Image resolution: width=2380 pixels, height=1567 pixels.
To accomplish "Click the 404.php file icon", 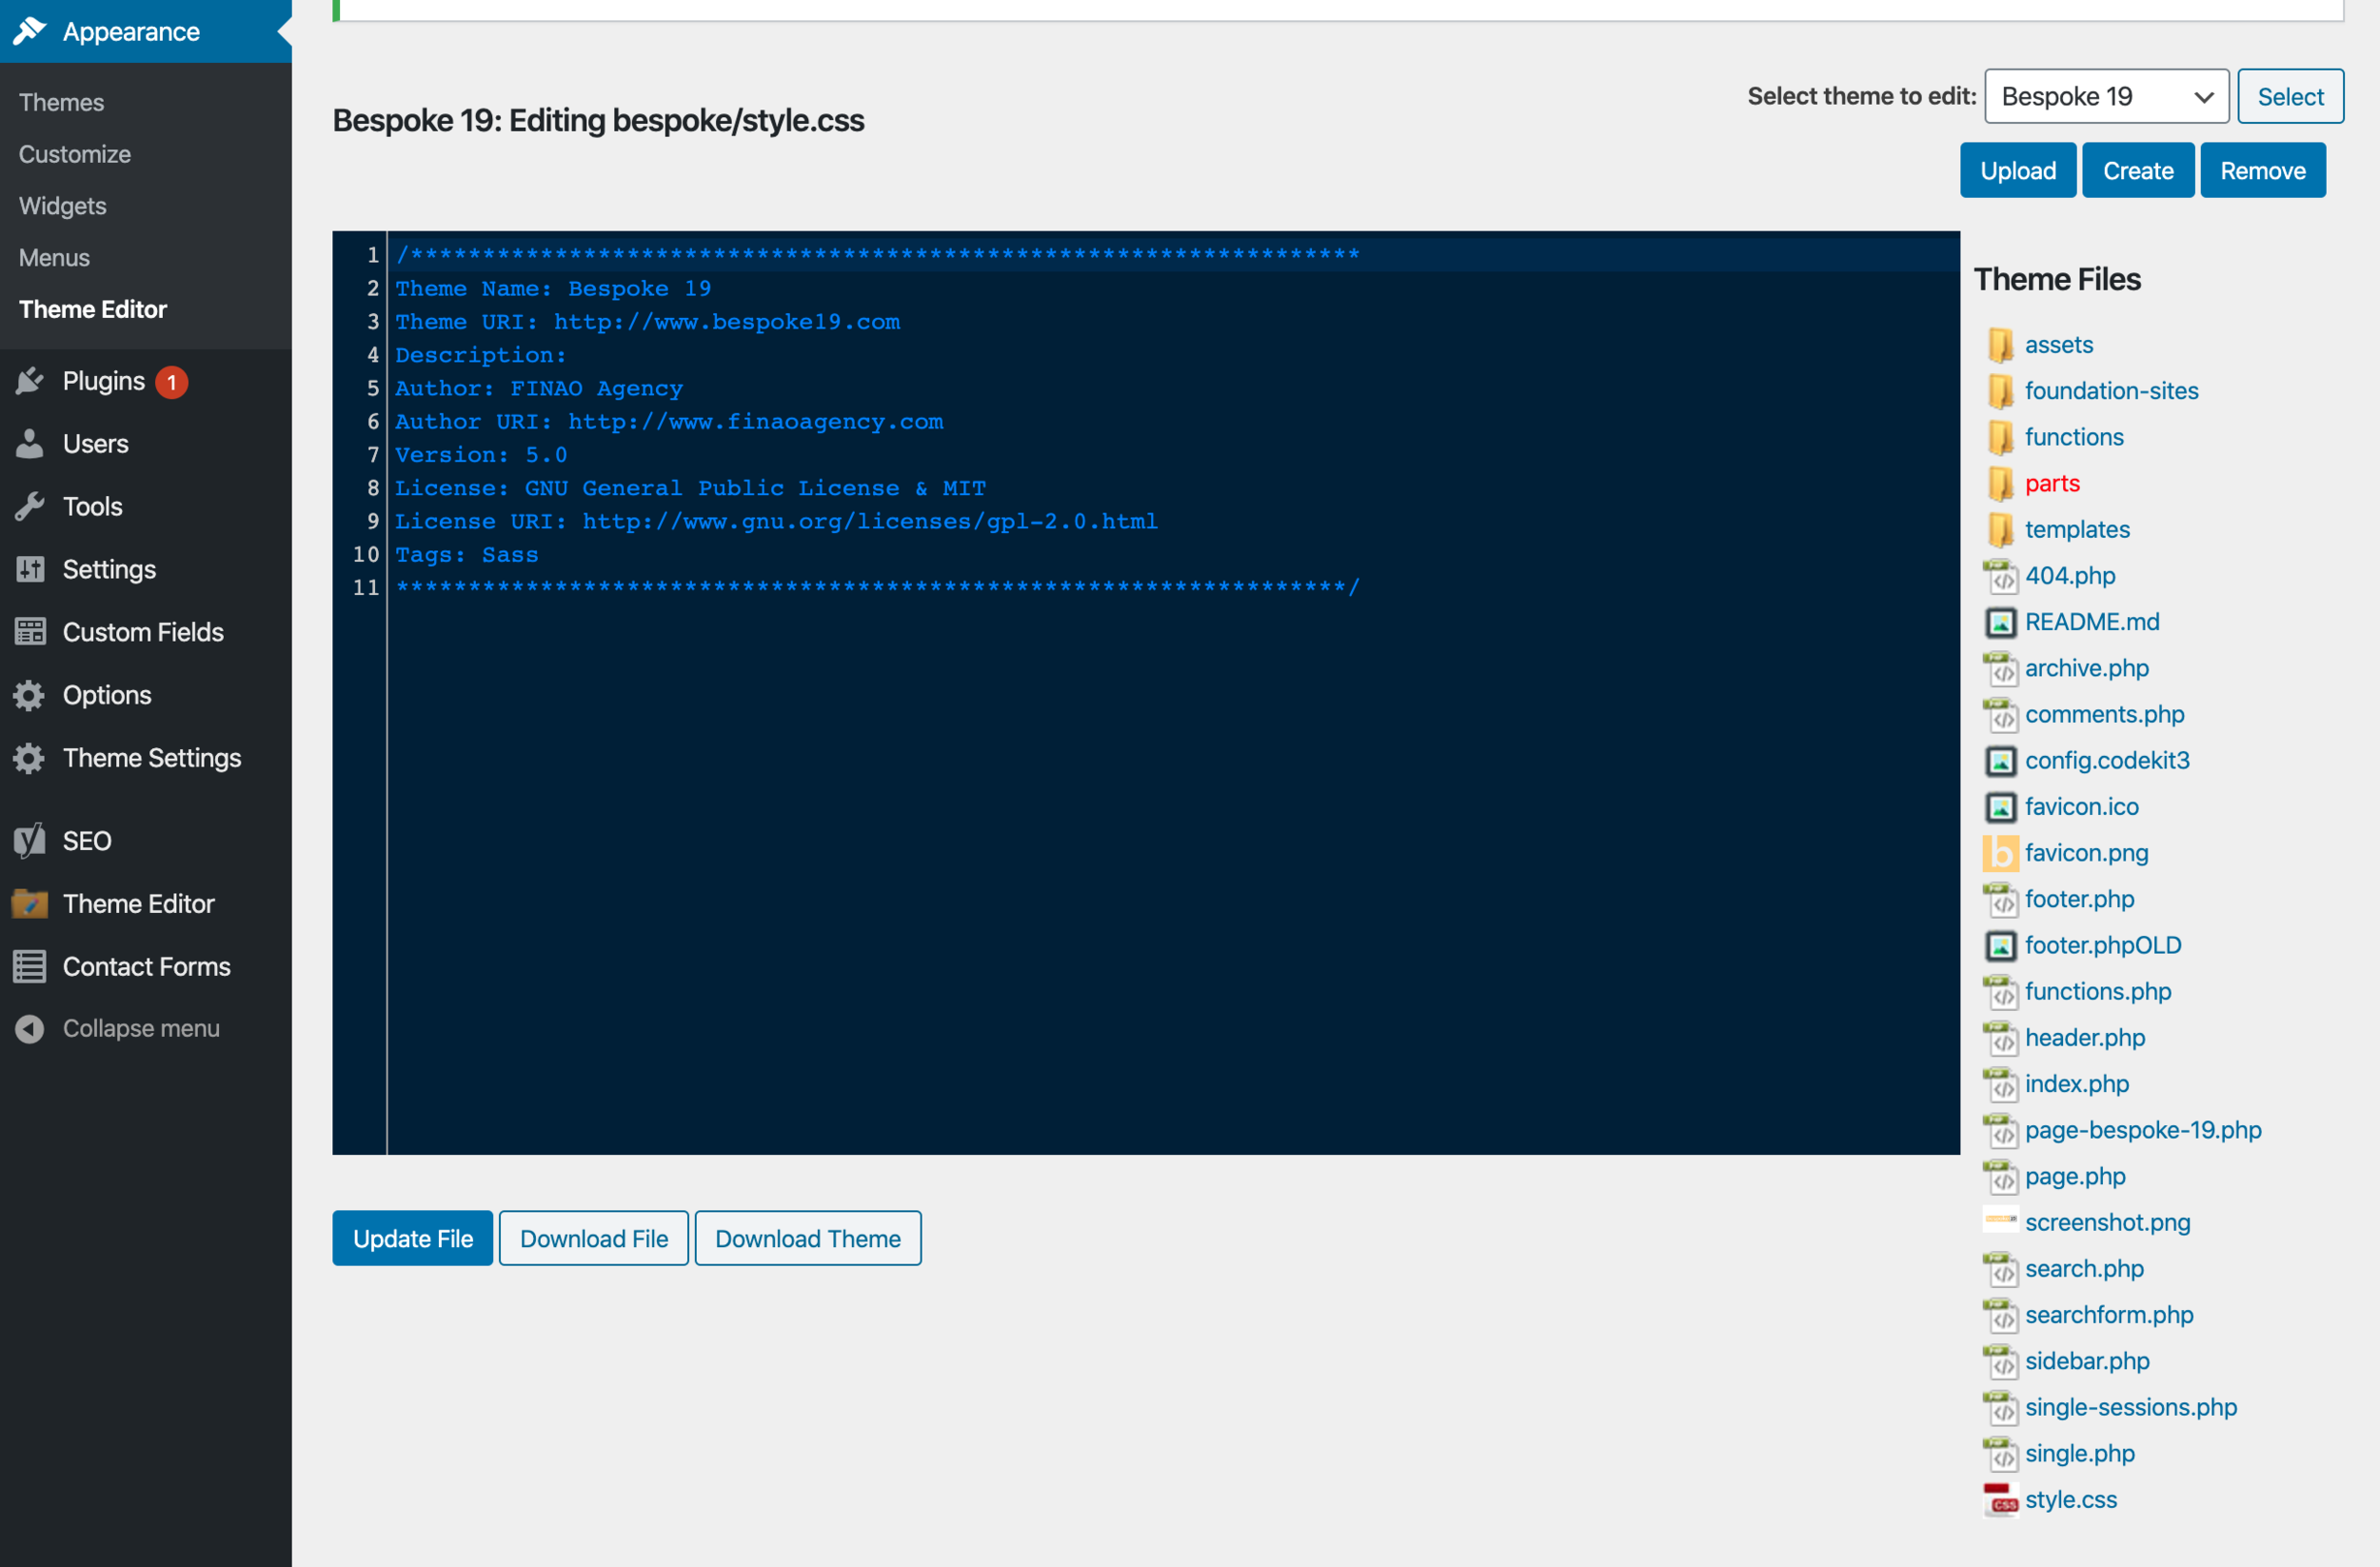I will click(x=2000, y=576).
